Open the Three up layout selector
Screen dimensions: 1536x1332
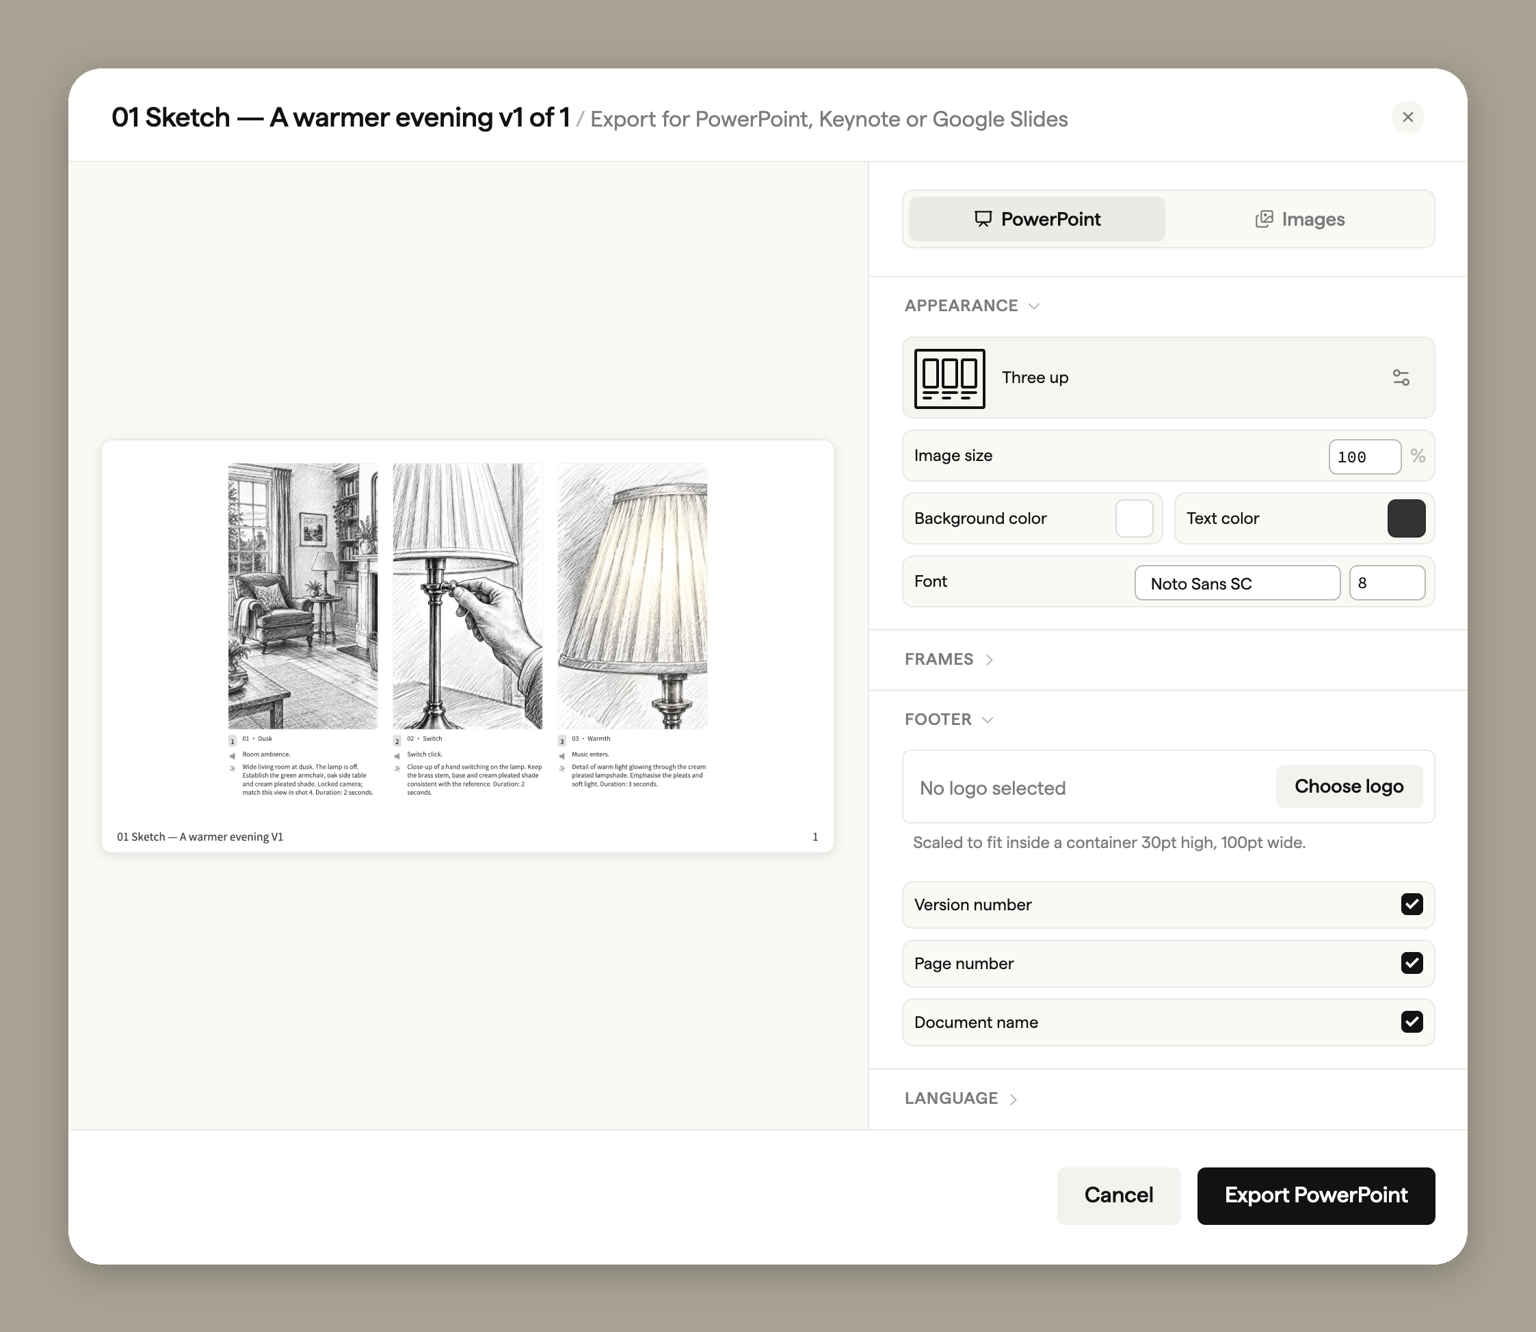[x=1168, y=378]
